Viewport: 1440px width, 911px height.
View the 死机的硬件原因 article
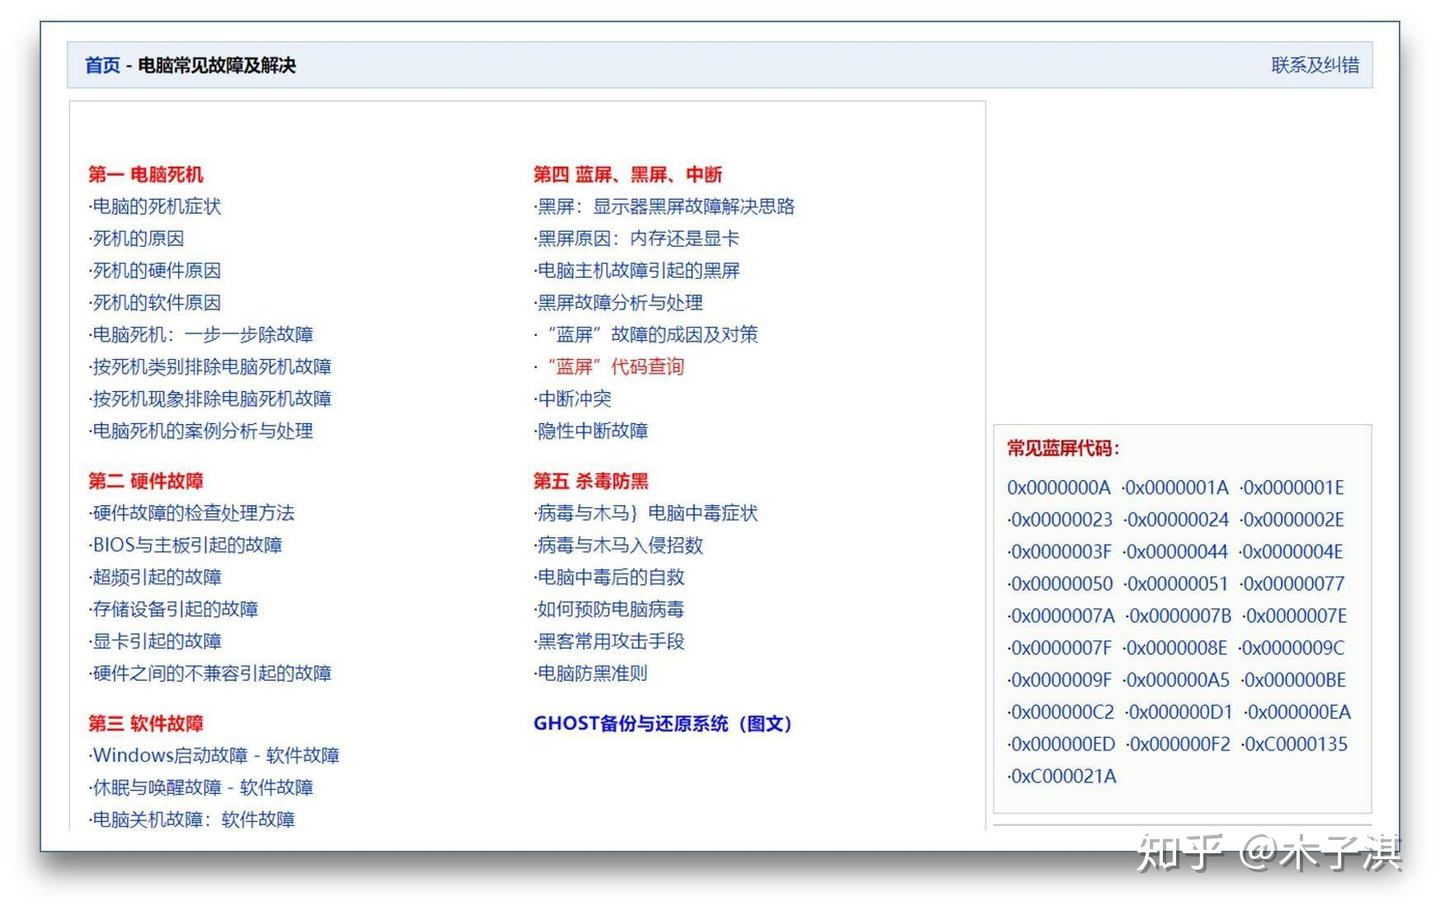point(157,270)
